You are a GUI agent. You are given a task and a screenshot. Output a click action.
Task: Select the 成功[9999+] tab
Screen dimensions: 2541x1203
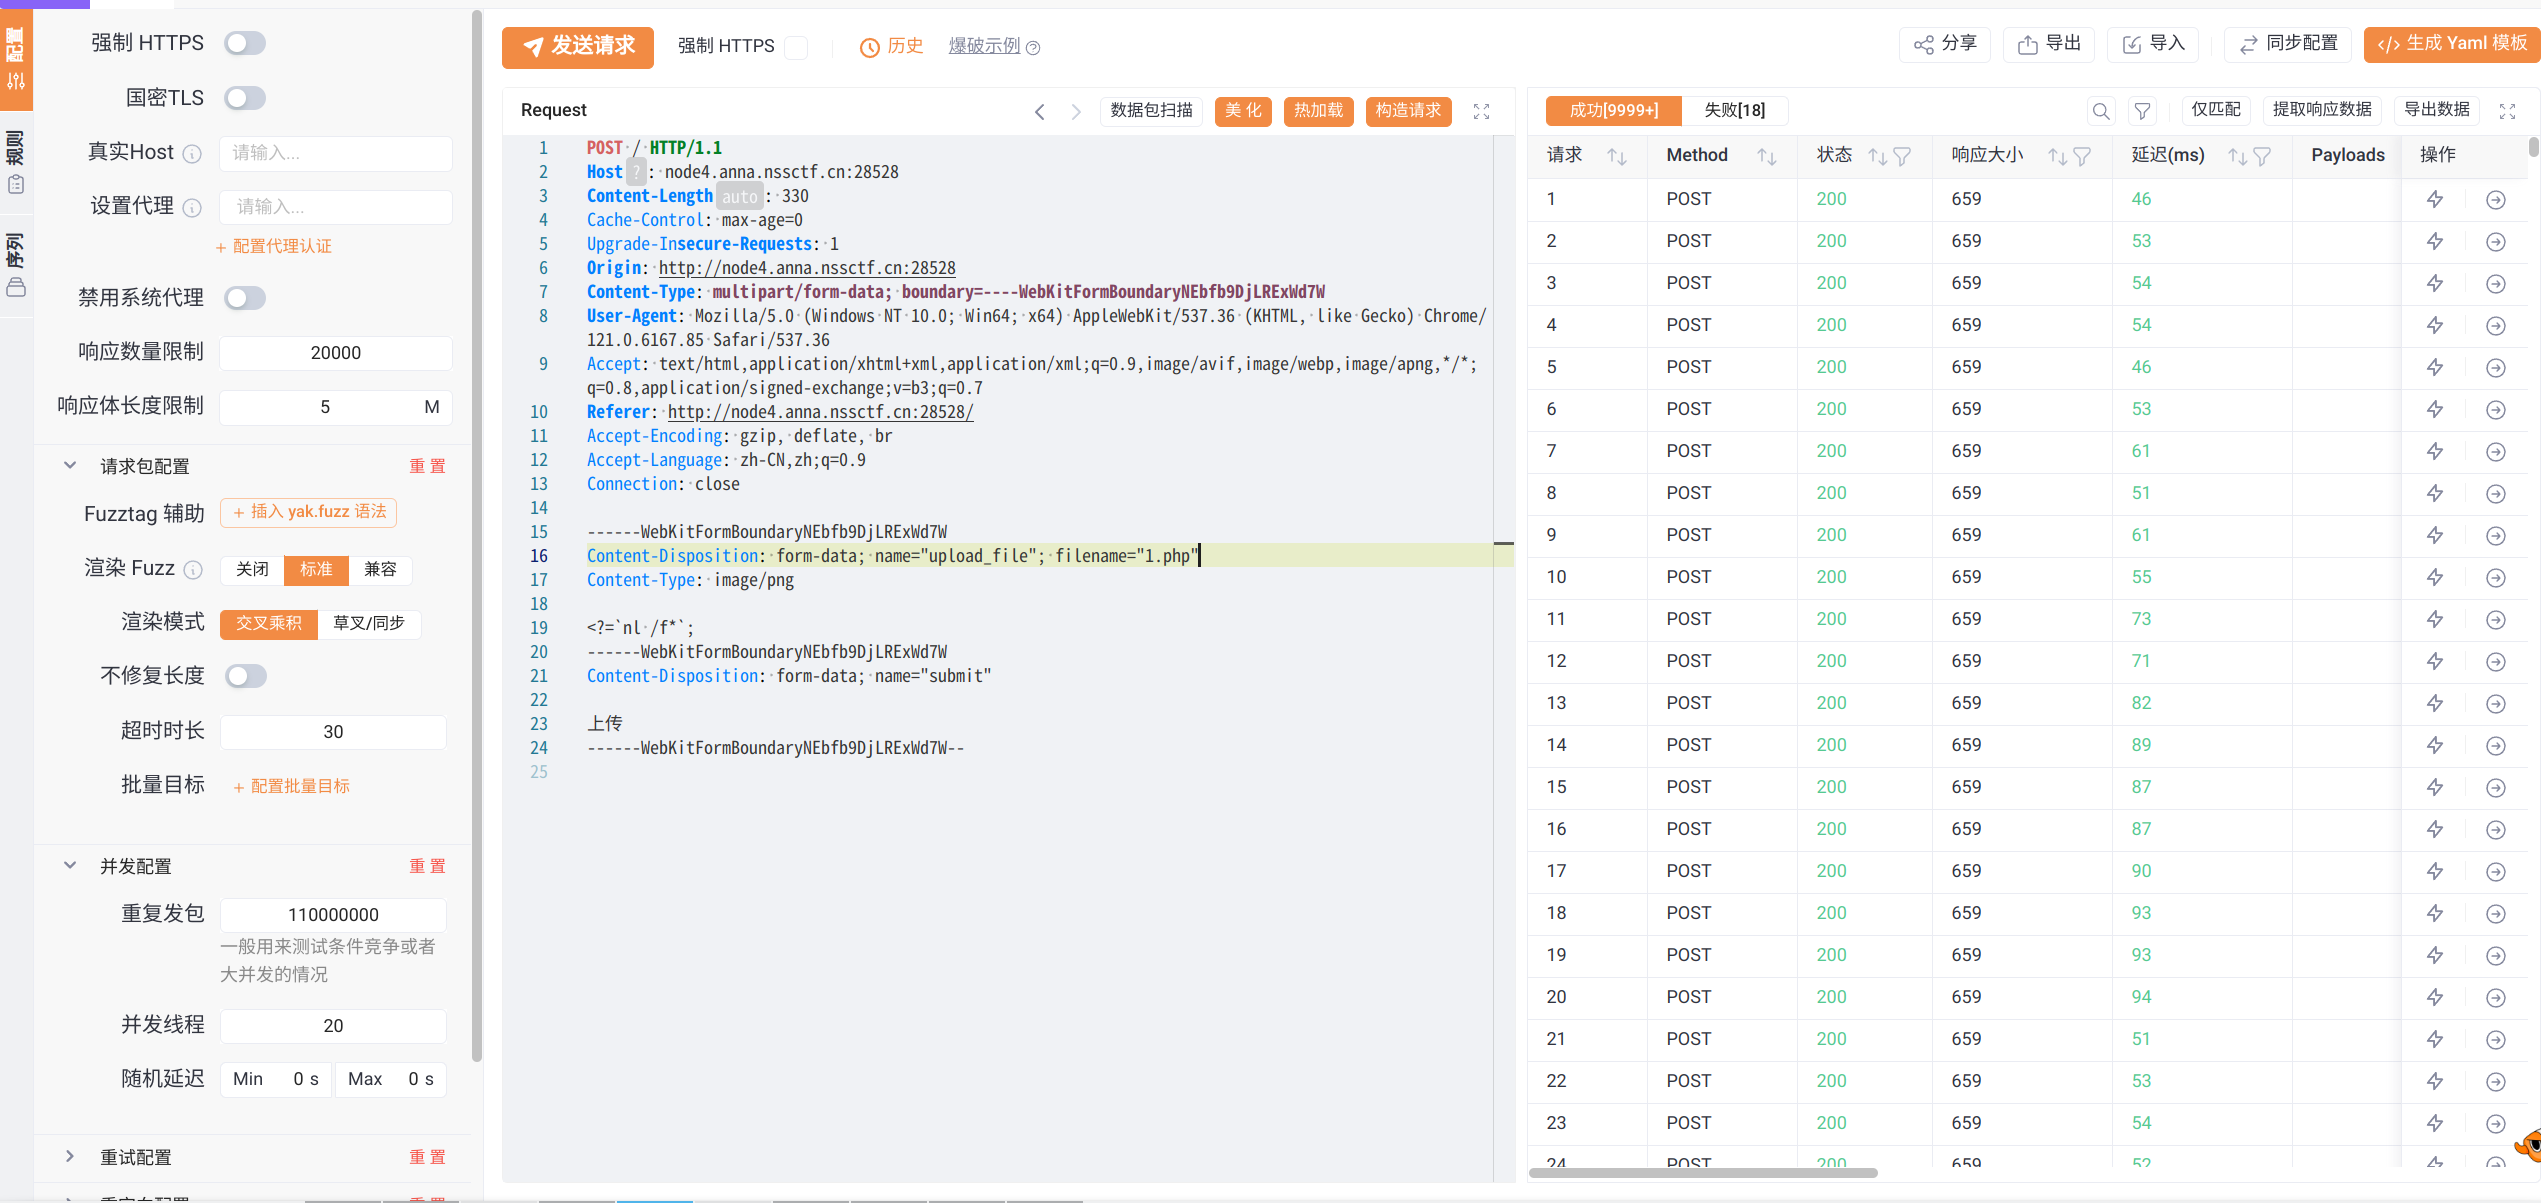[1613, 111]
